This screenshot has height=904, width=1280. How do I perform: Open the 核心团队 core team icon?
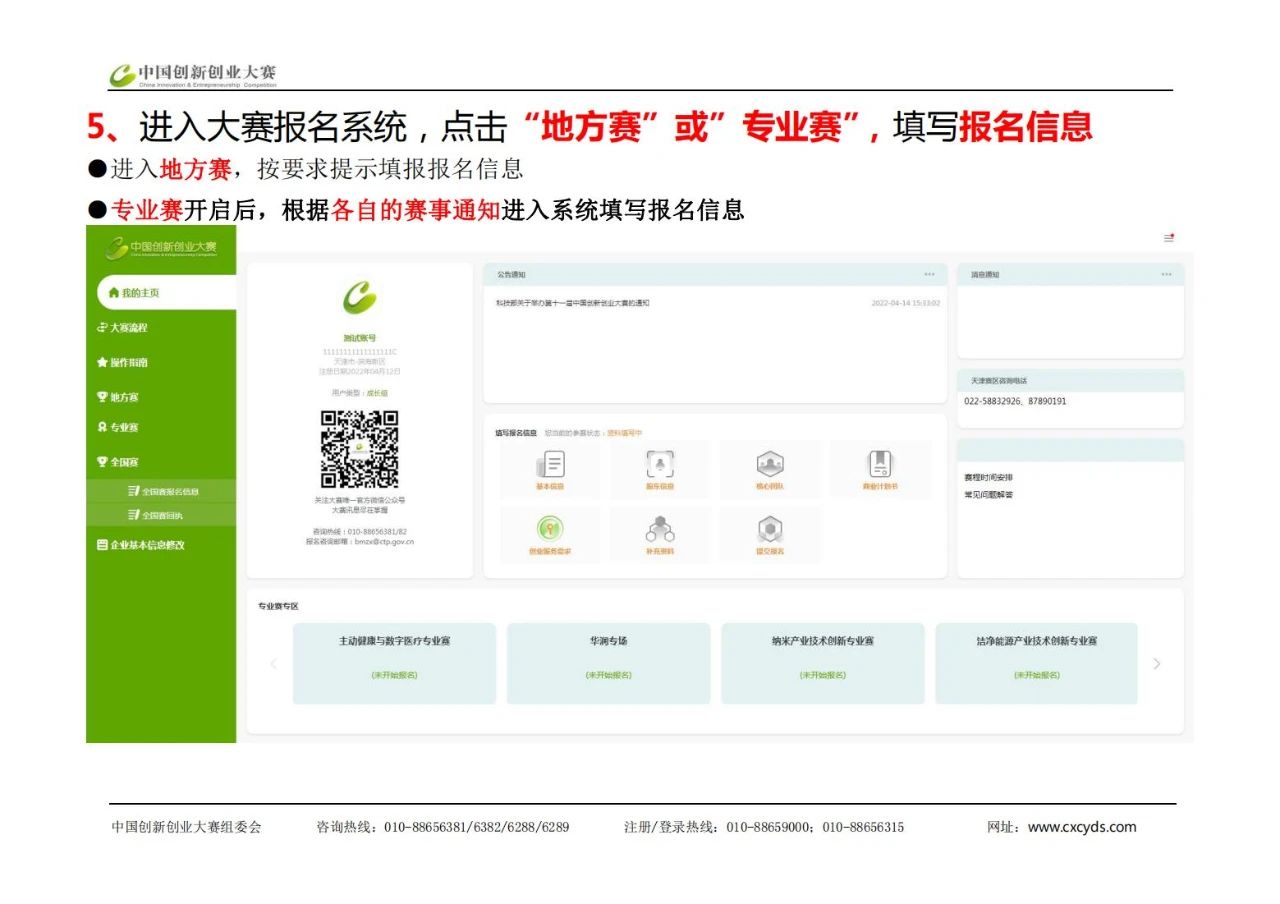(769, 466)
